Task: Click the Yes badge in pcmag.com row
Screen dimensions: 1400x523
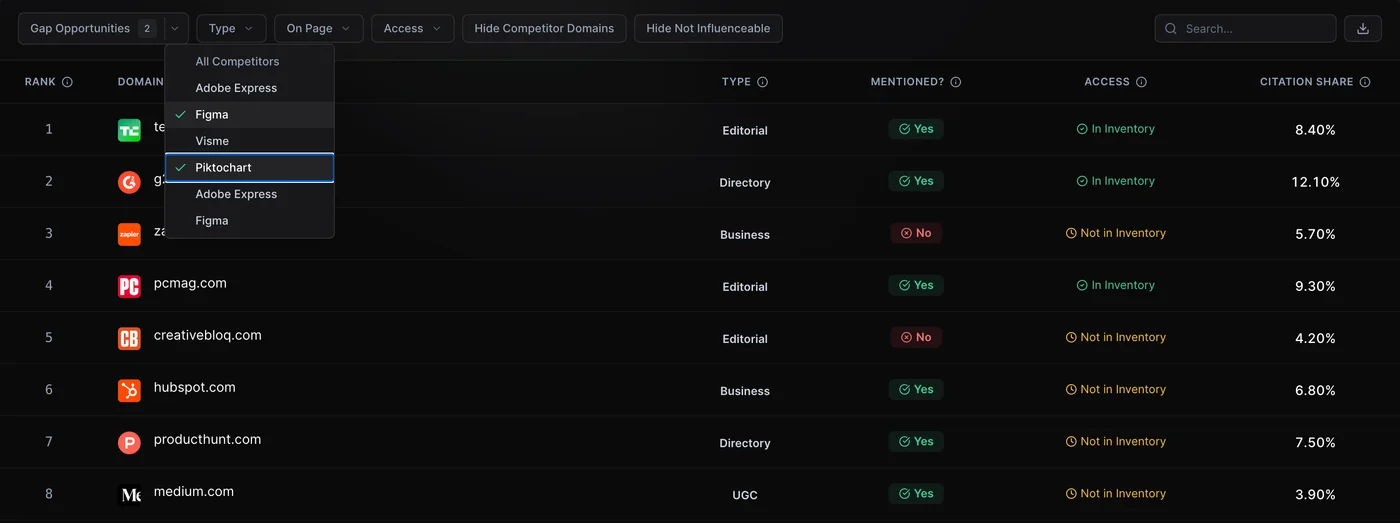Action: coord(916,285)
